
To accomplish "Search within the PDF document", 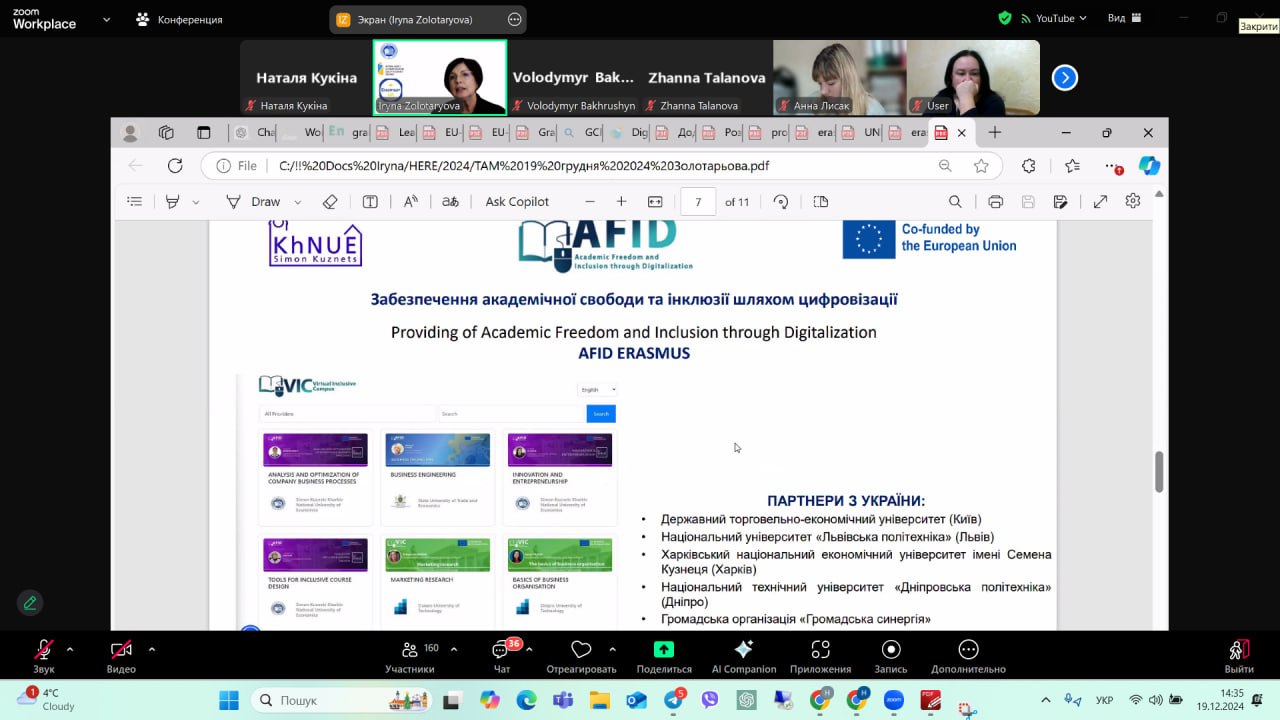I will pos(955,202).
